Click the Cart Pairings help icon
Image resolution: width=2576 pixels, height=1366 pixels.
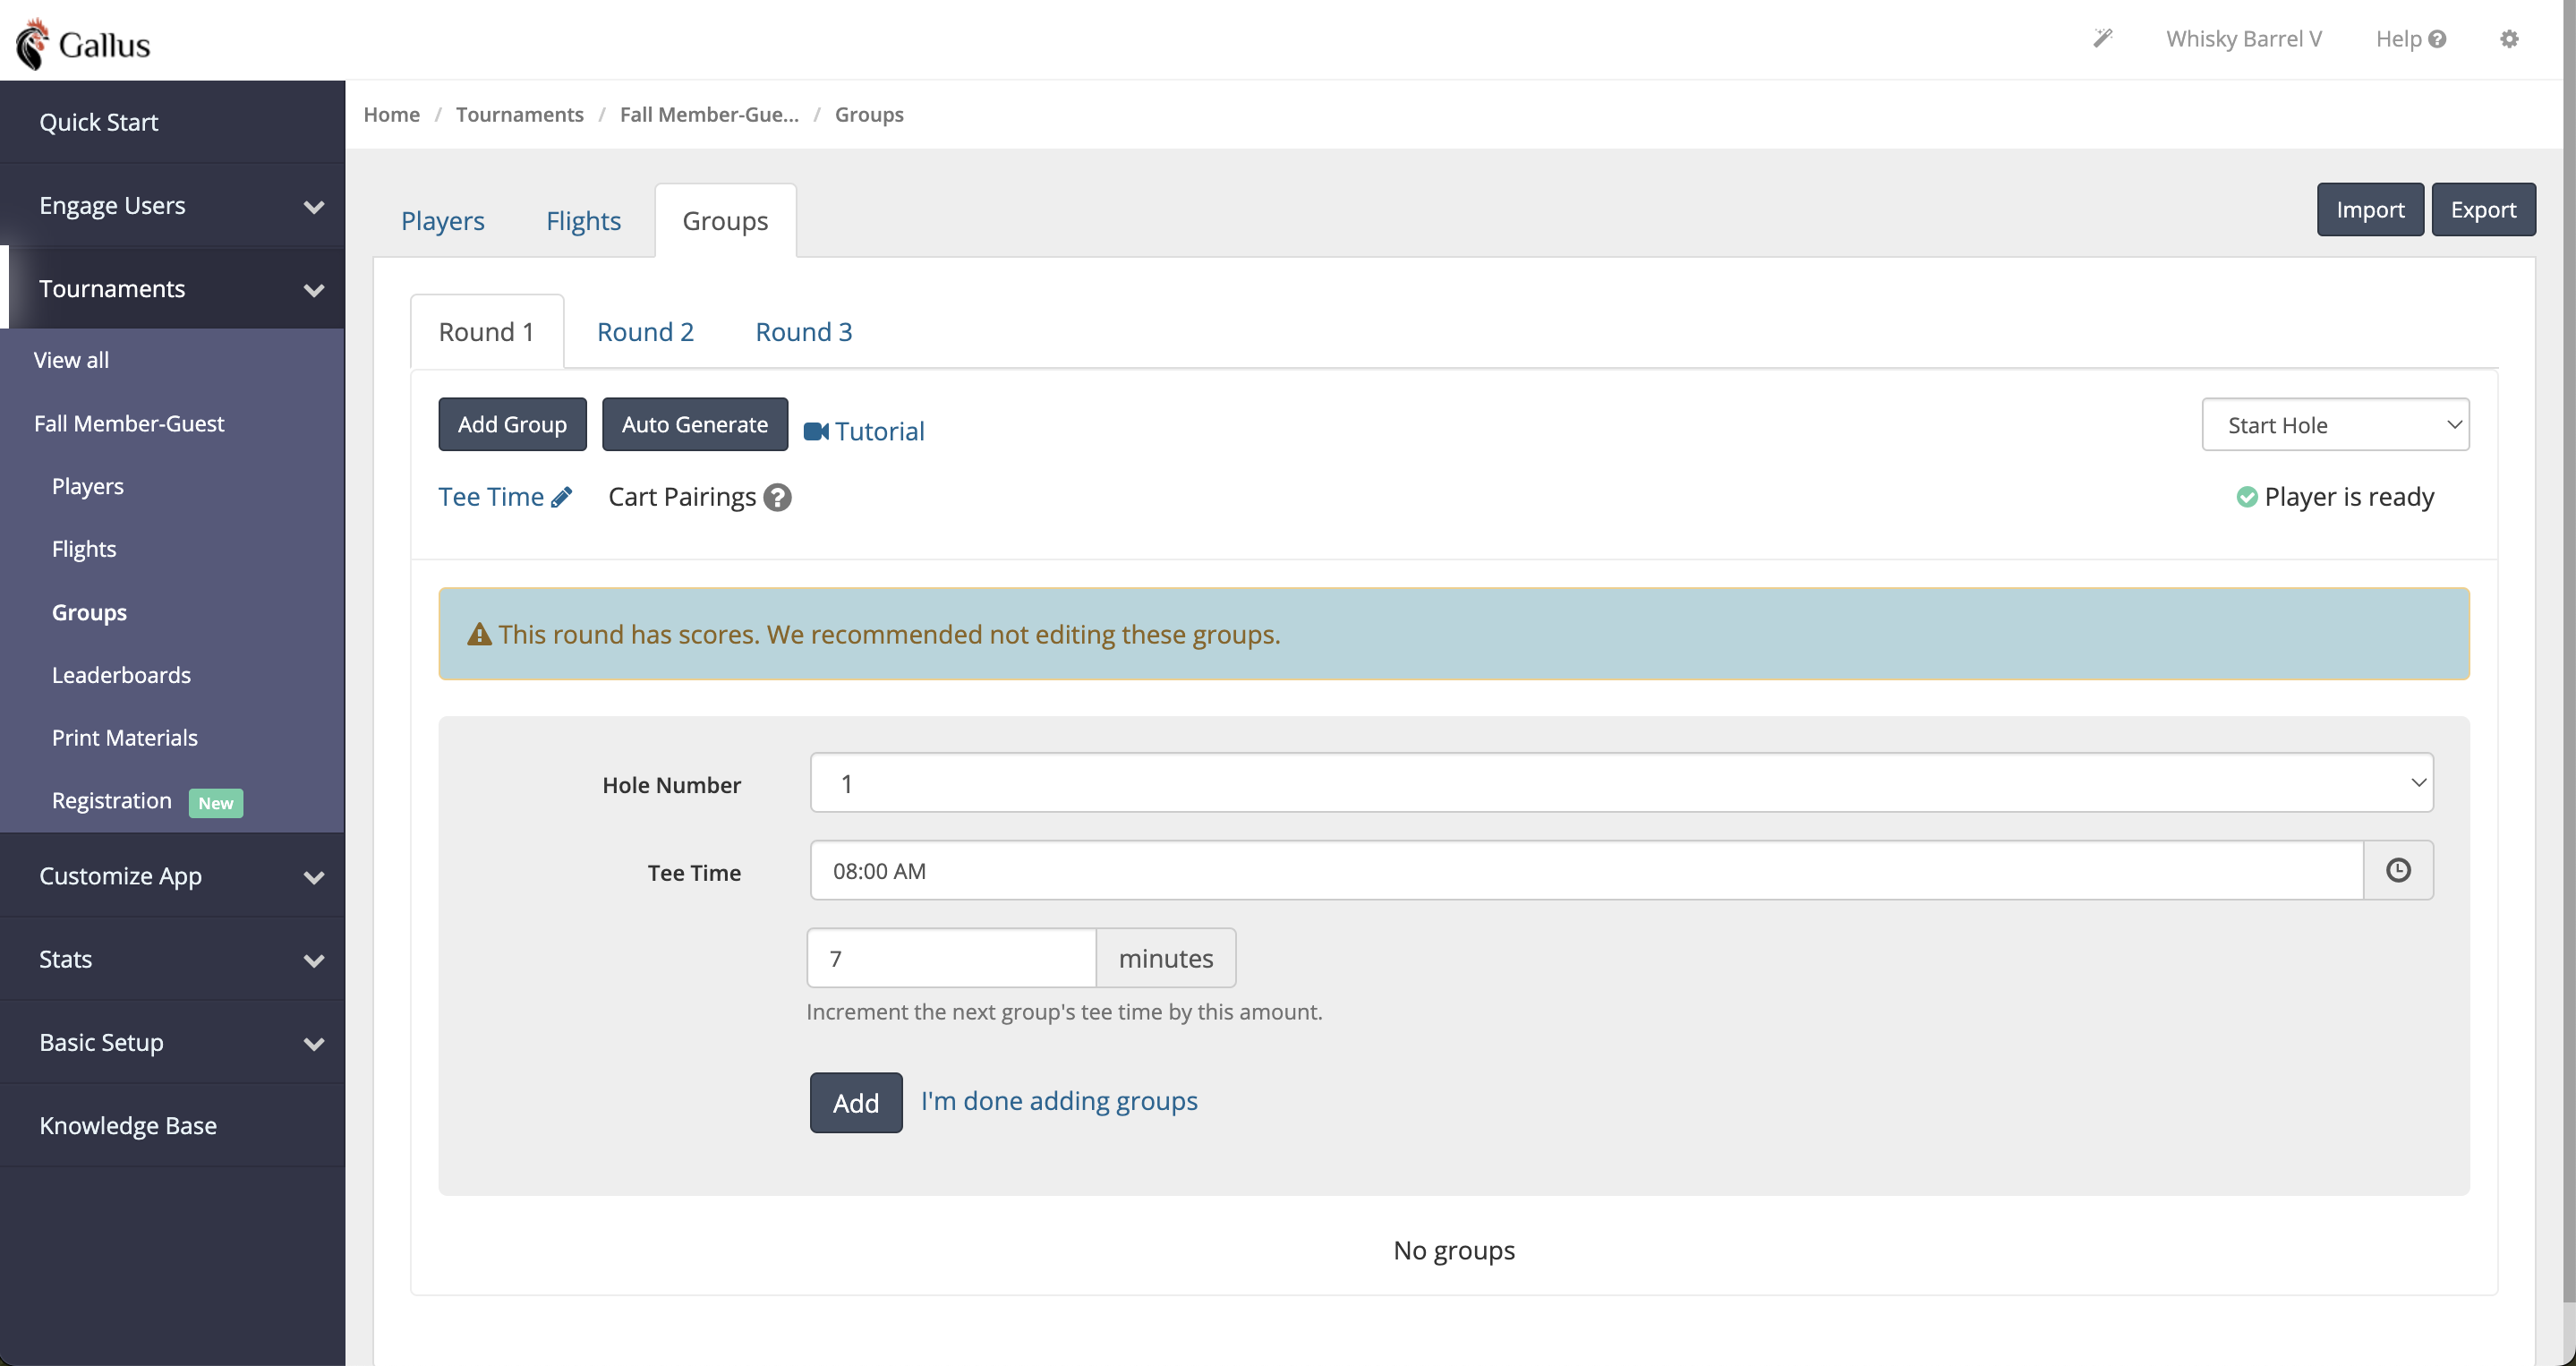click(x=777, y=497)
